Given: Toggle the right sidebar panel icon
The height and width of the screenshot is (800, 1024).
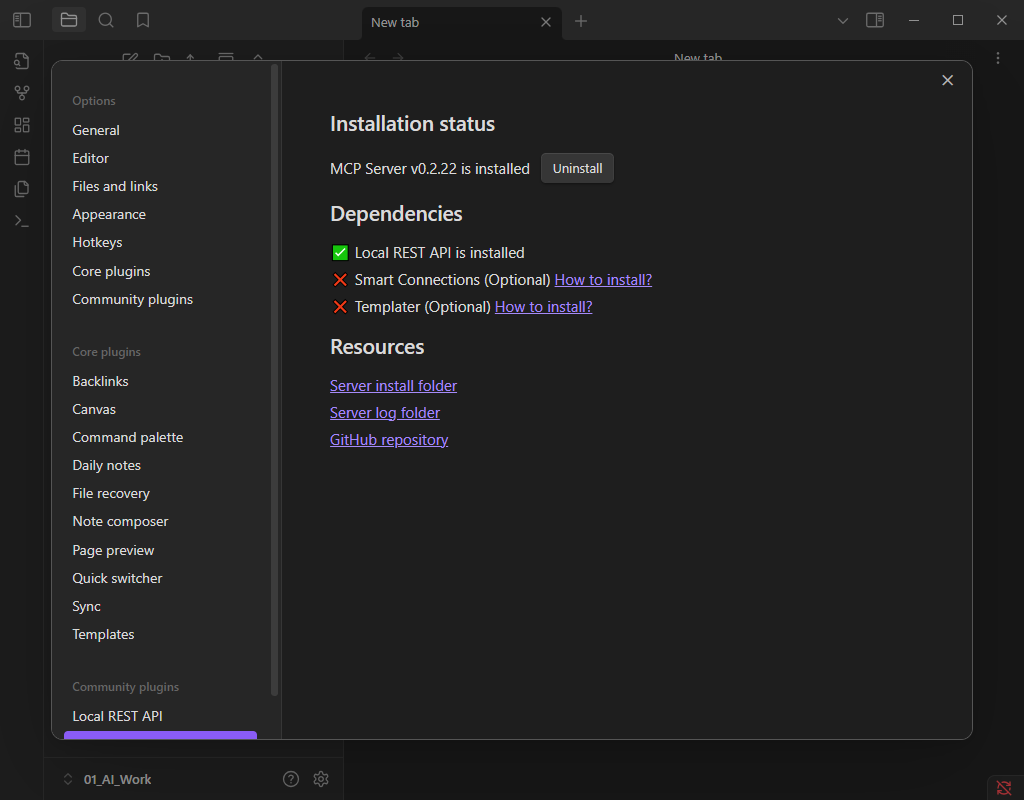Looking at the screenshot, I should click(875, 20).
